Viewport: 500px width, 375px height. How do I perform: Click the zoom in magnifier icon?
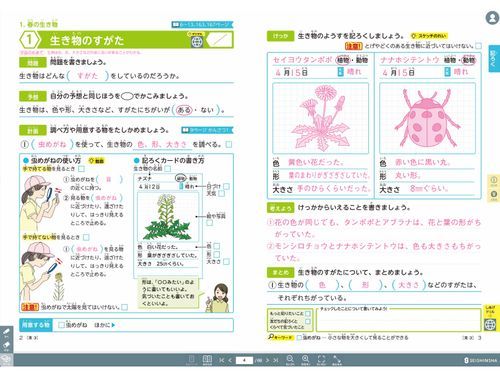pos(305,360)
